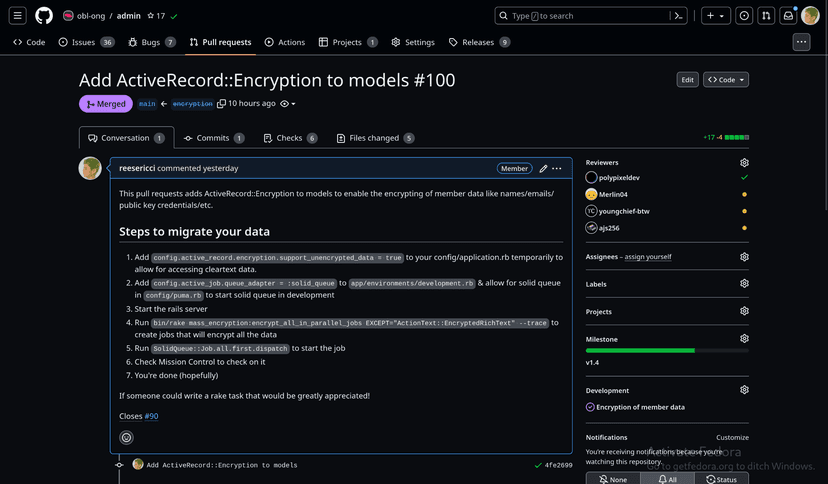Click the GitHub logo icon
The width and height of the screenshot is (828, 484).
point(44,16)
